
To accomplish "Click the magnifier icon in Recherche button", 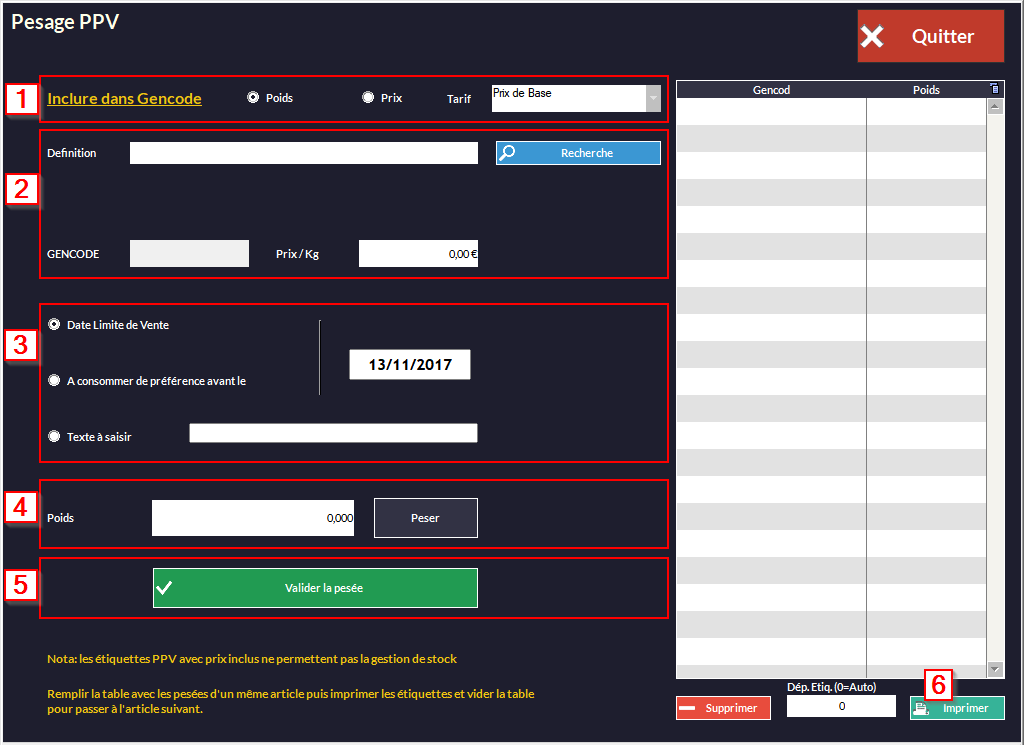I will coord(507,153).
